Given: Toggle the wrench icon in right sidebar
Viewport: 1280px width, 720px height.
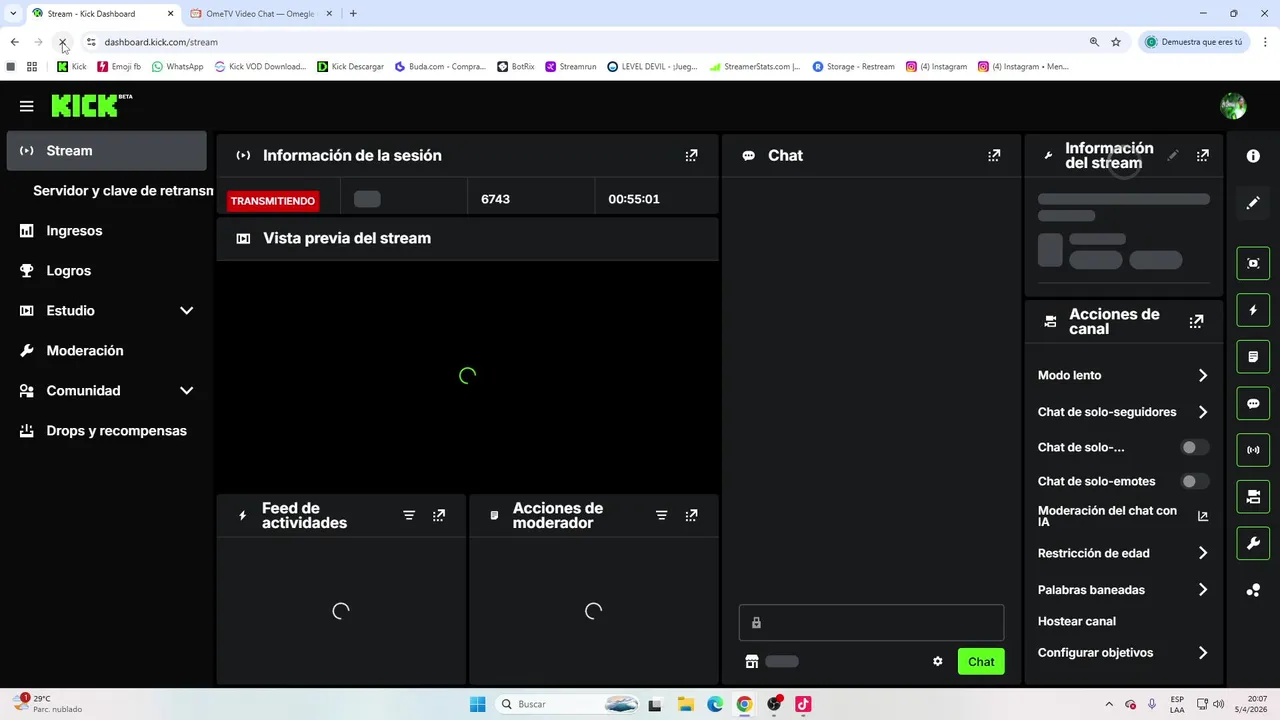Looking at the screenshot, I should tap(1253, 544).
